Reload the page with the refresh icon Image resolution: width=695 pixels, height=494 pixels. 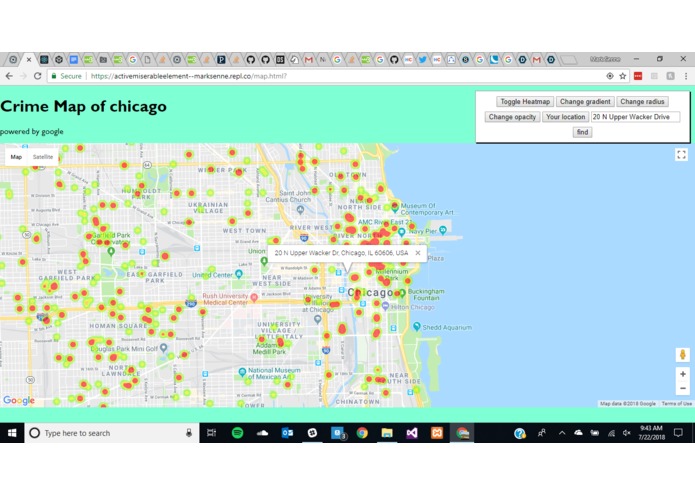coord(38,76)
